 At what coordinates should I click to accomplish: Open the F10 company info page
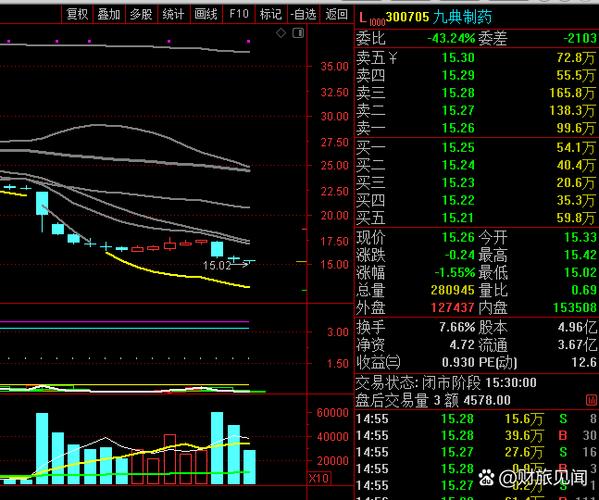(x=239, y=14)
